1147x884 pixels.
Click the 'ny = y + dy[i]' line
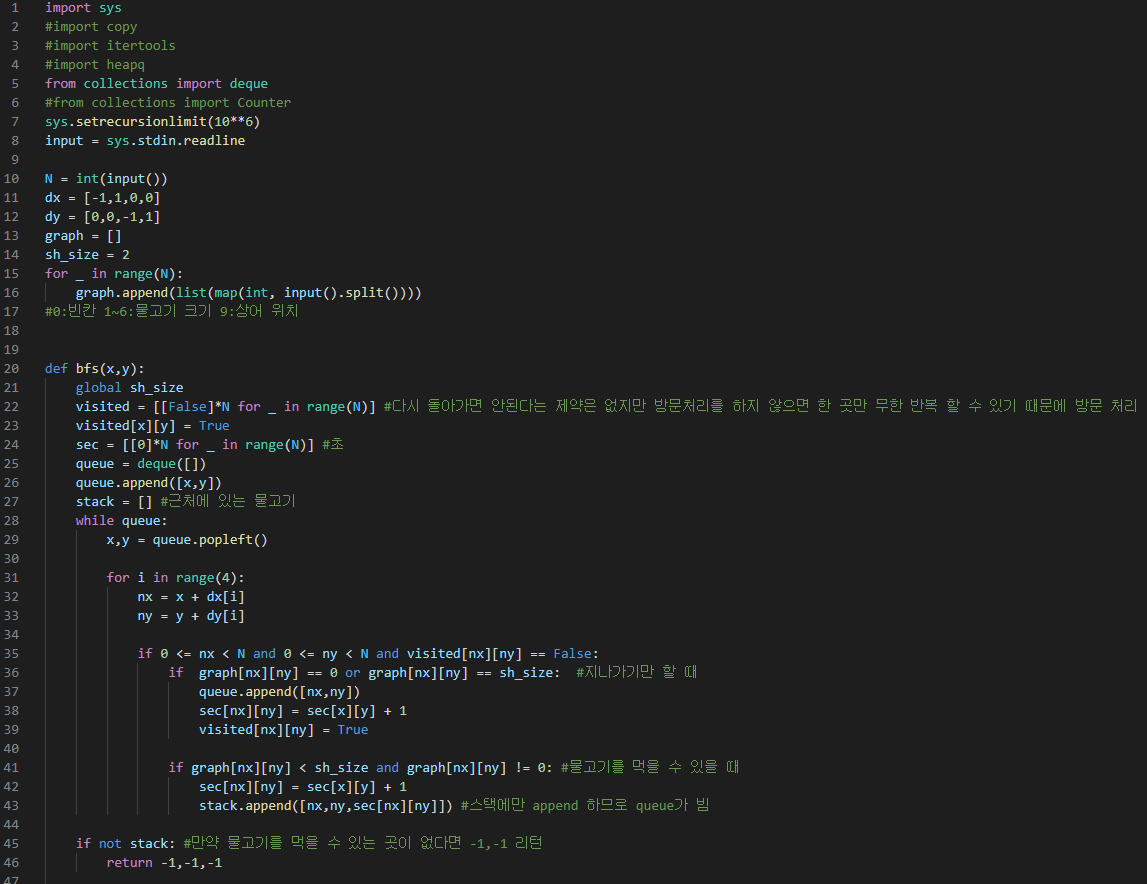[191, 616]
